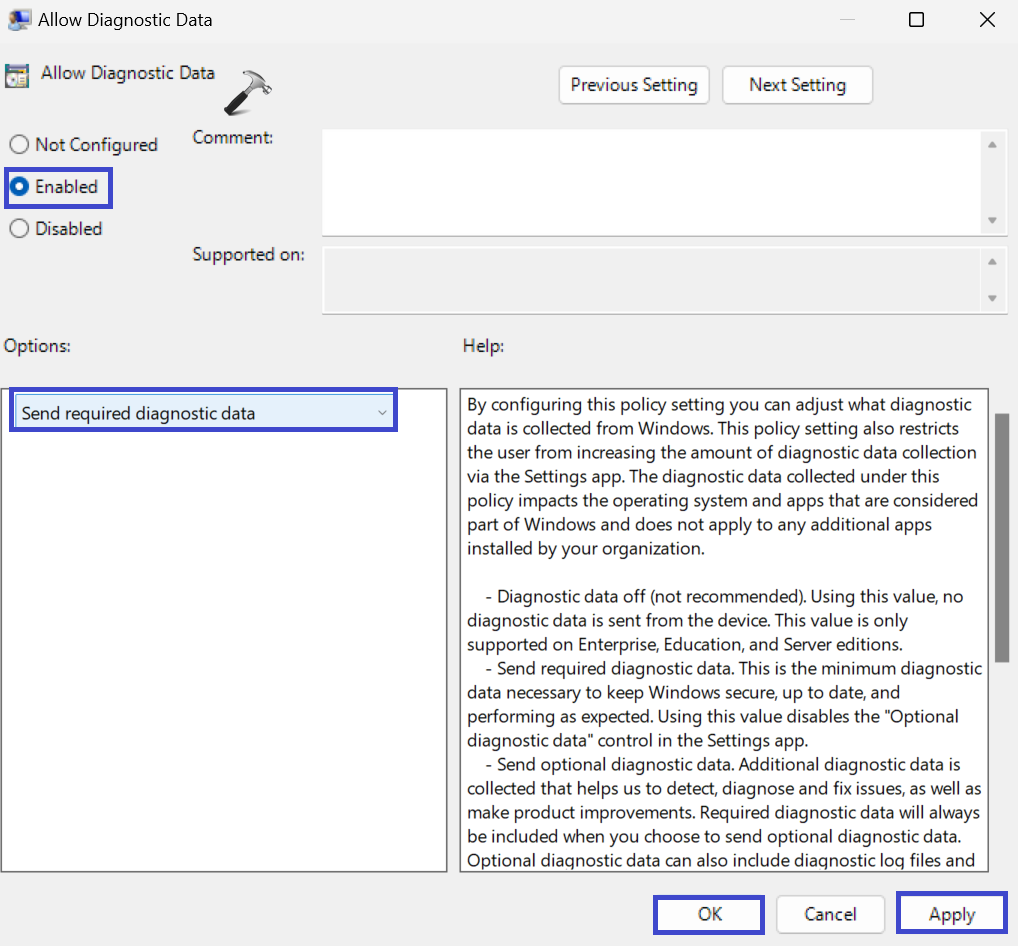1018x946 pixels.
Task: Click the policy icon beside the setting heading
Action: (16, 76)
